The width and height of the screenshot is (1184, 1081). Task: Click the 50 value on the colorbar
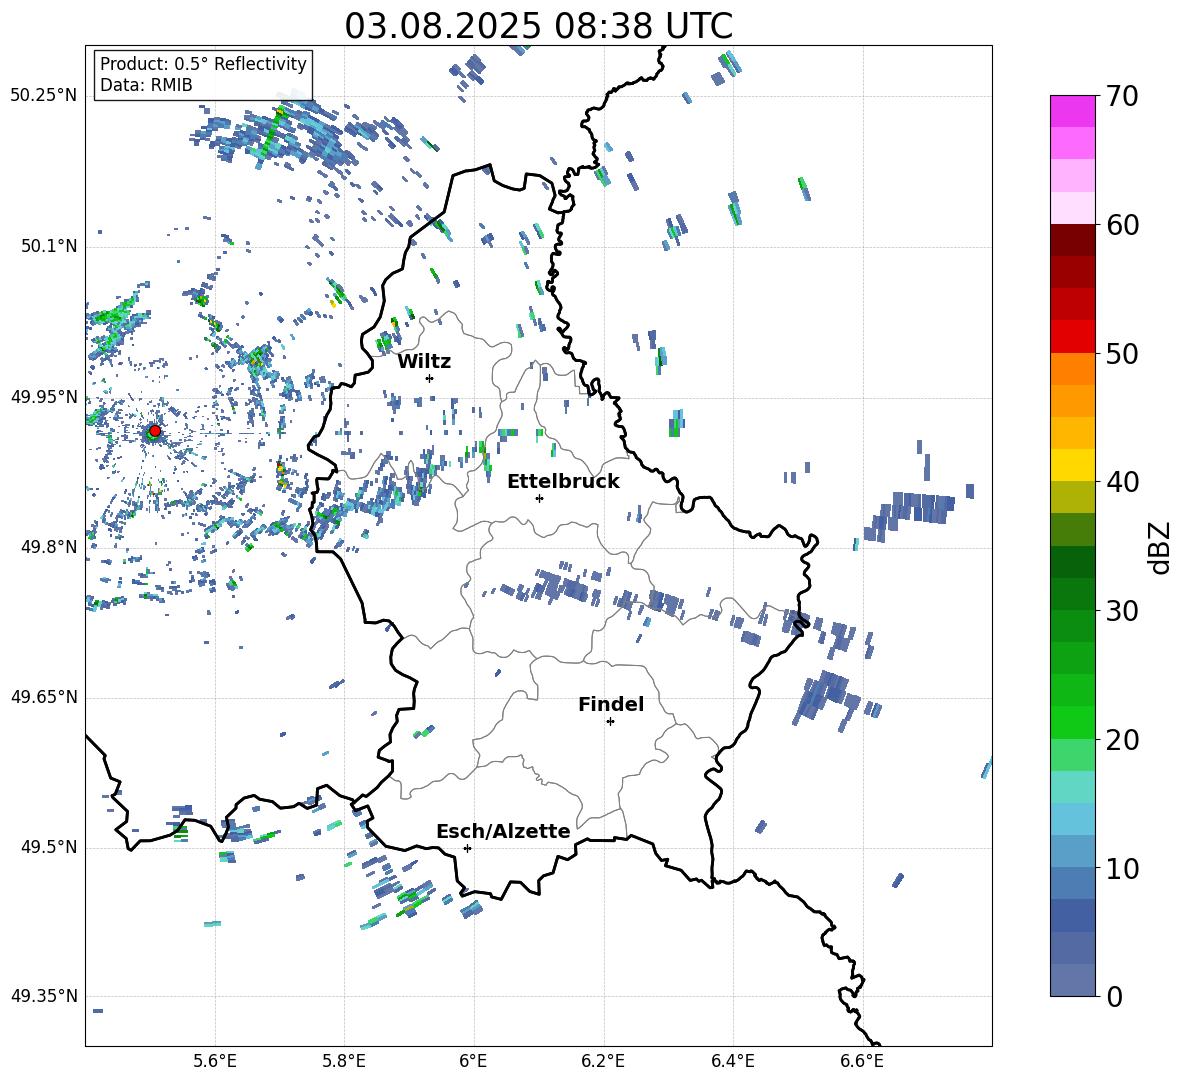(1122, 354)
